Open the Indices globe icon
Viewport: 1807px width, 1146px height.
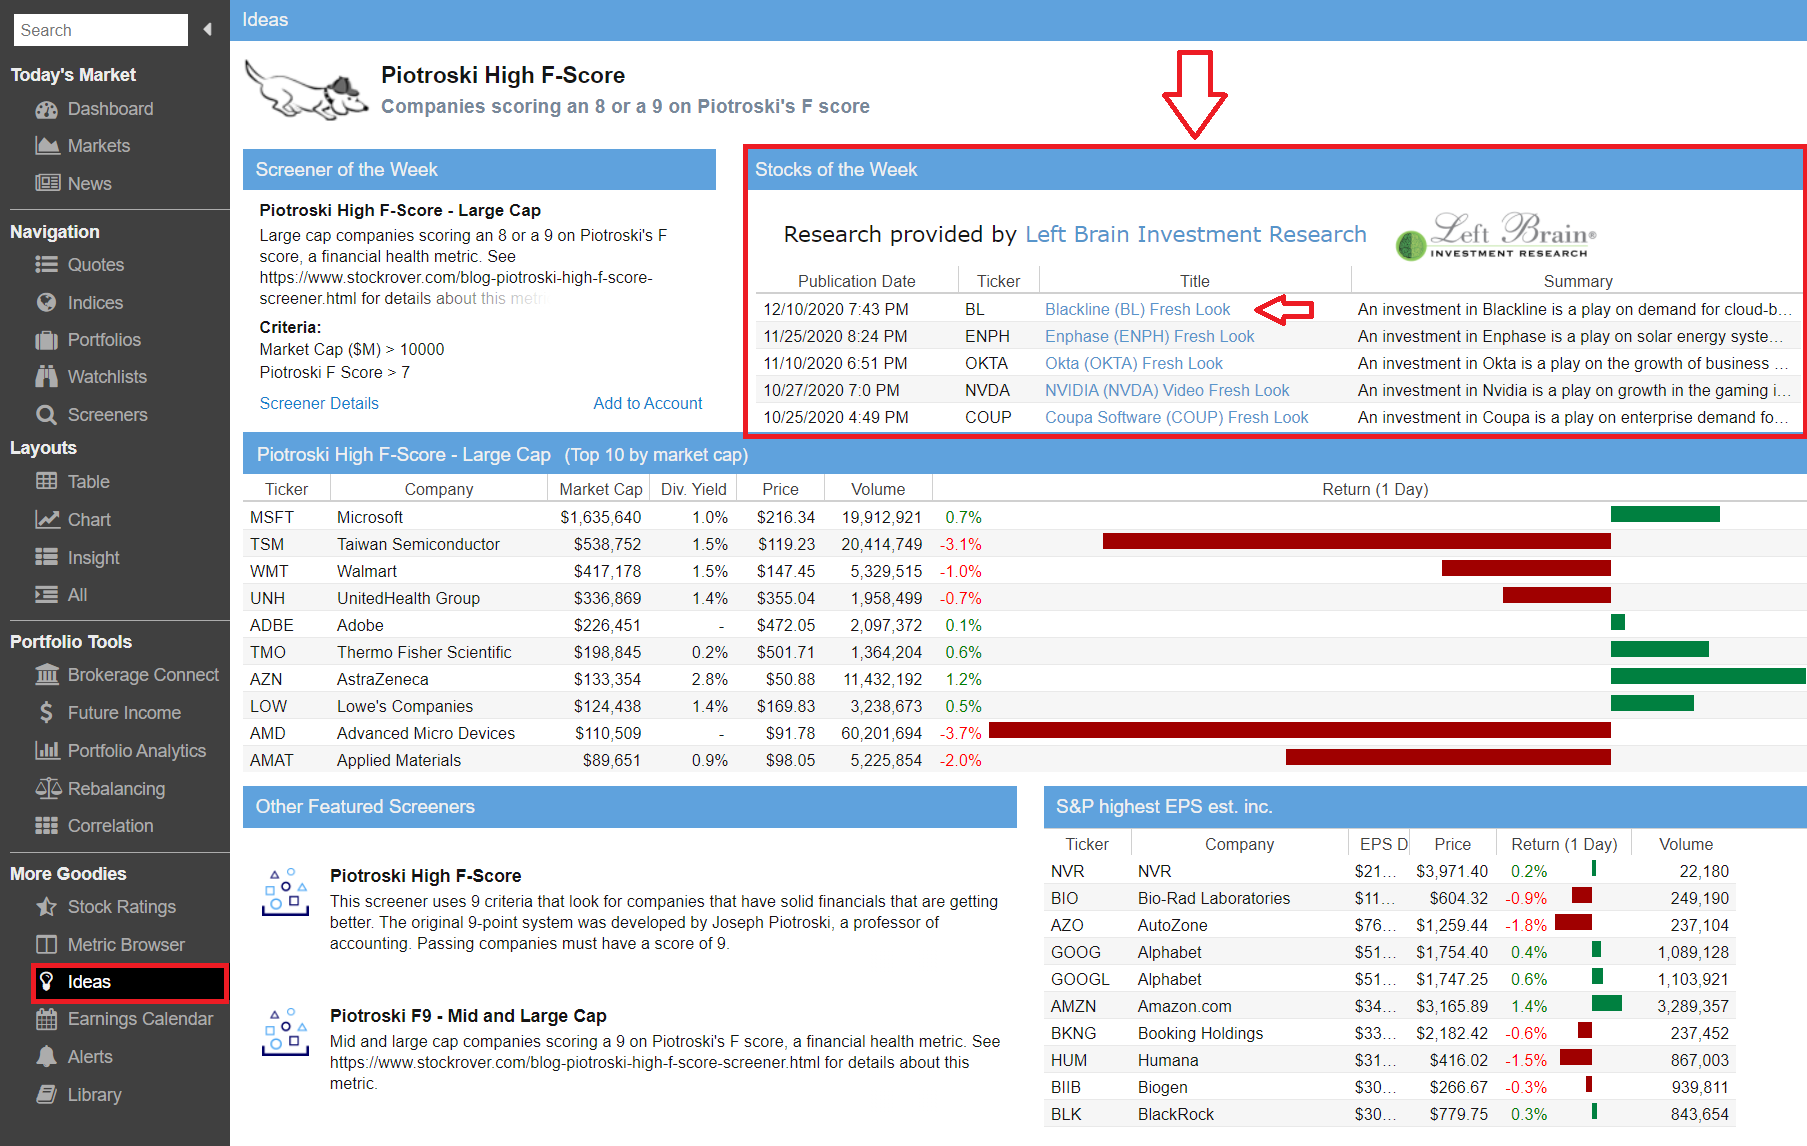46,302
